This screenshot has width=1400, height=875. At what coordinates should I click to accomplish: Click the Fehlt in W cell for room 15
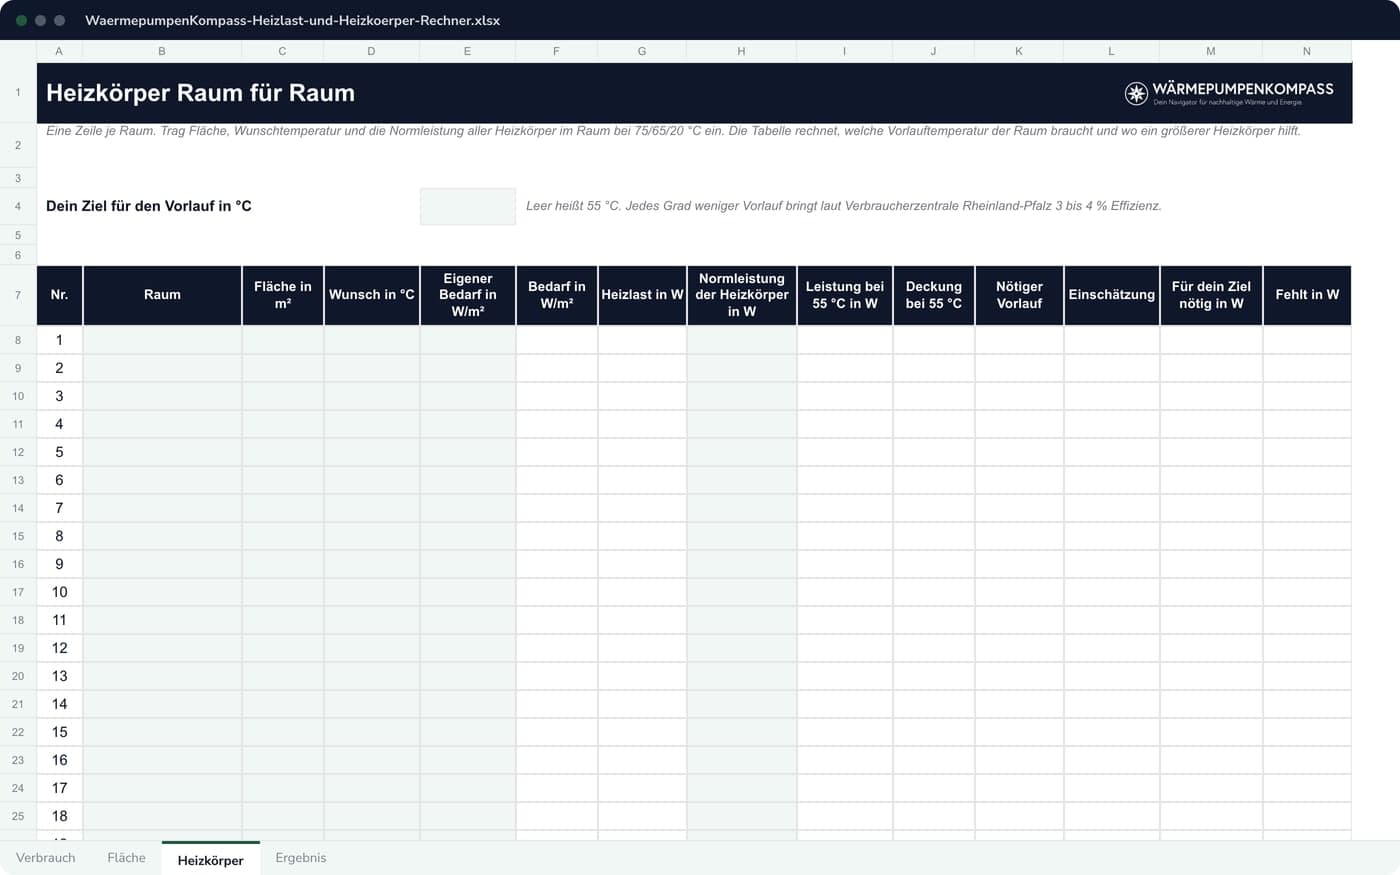click(x=1307, y=732)
